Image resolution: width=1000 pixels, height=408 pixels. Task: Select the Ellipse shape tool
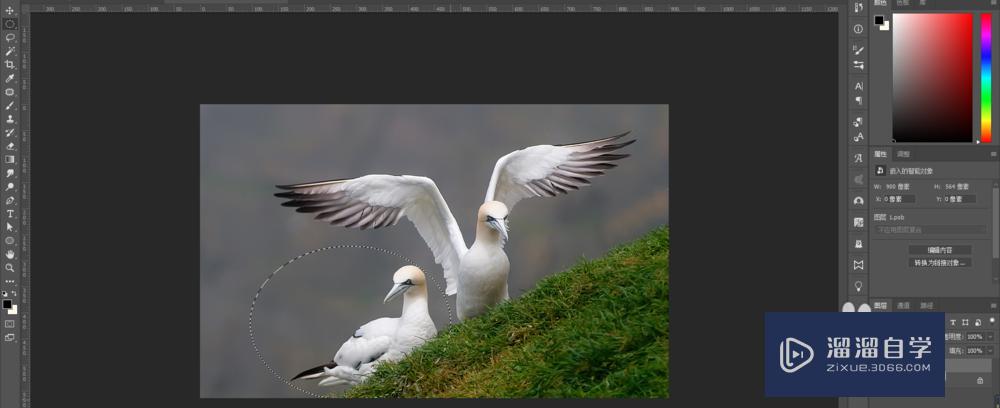tap(10, 241)
